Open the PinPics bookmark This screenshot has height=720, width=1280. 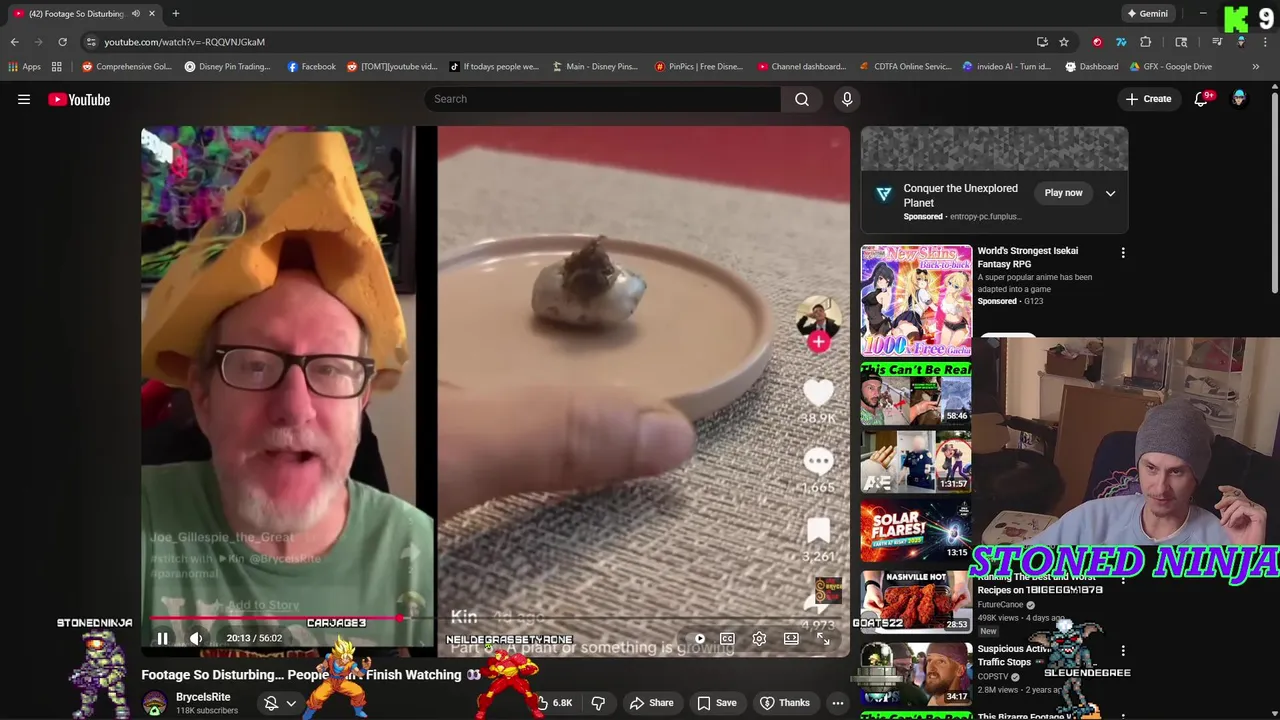point(698,67)
